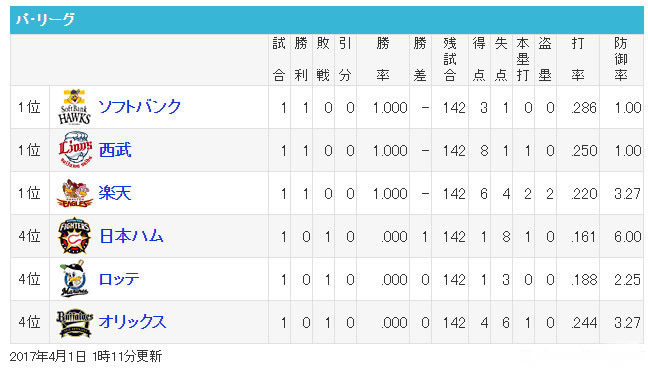Open the ソフトバンク team link

click(x=140, y=107)
